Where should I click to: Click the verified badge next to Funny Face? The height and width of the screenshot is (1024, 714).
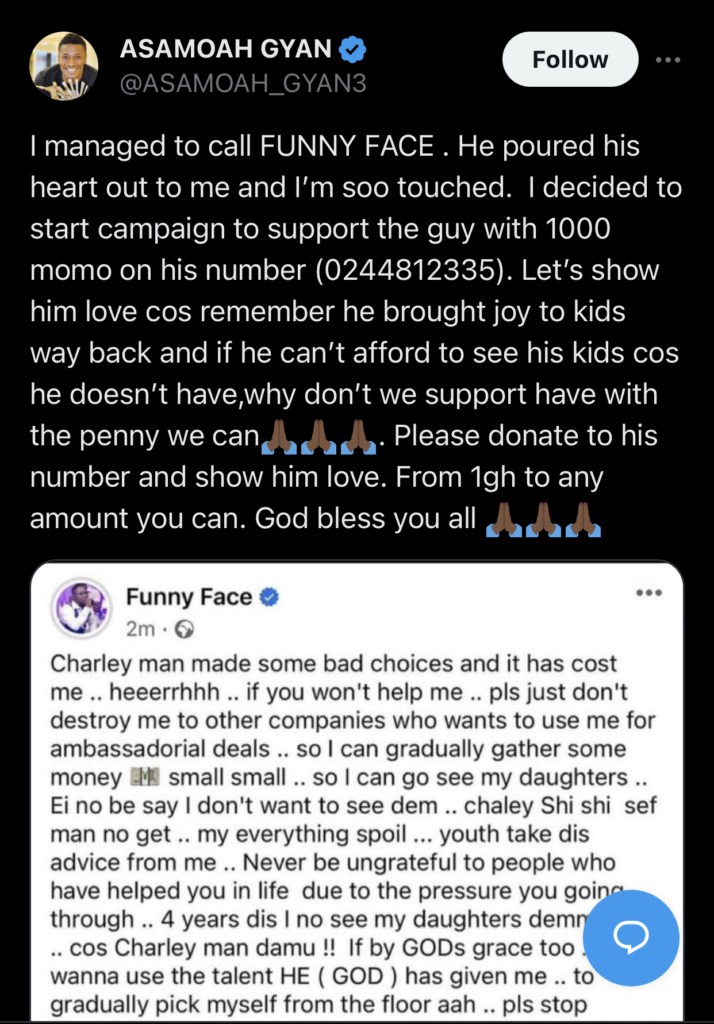click(x=269, y=597)
